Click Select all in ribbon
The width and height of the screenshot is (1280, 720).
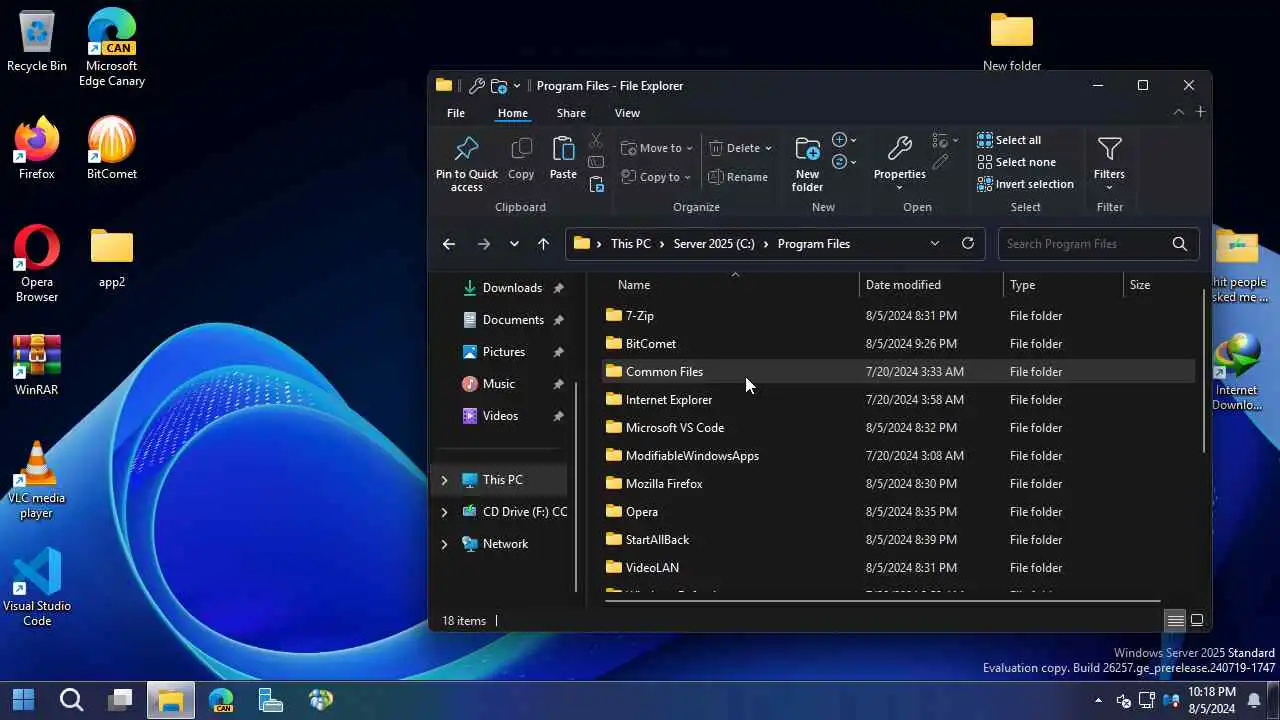coord(1009,140)
